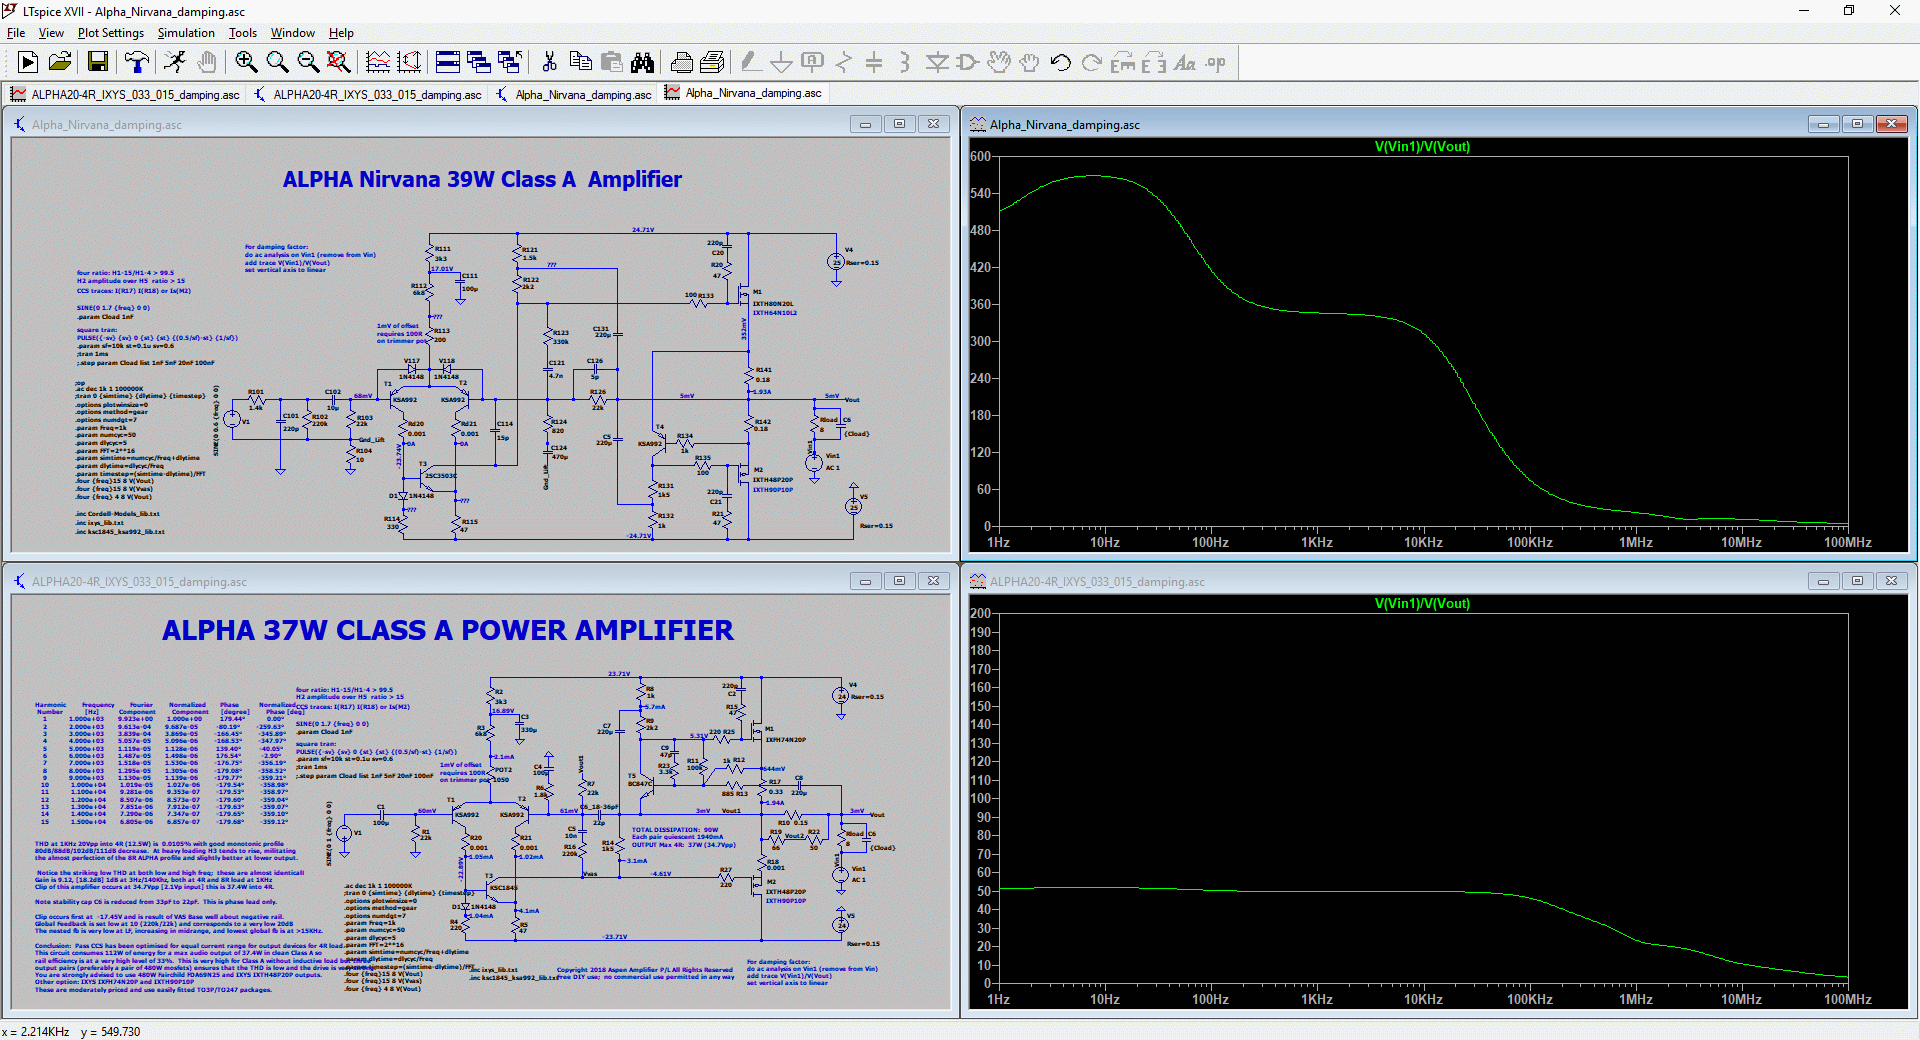Click the Zoom In magnifier icon
1920x1040 pixels.
(246, 62)
